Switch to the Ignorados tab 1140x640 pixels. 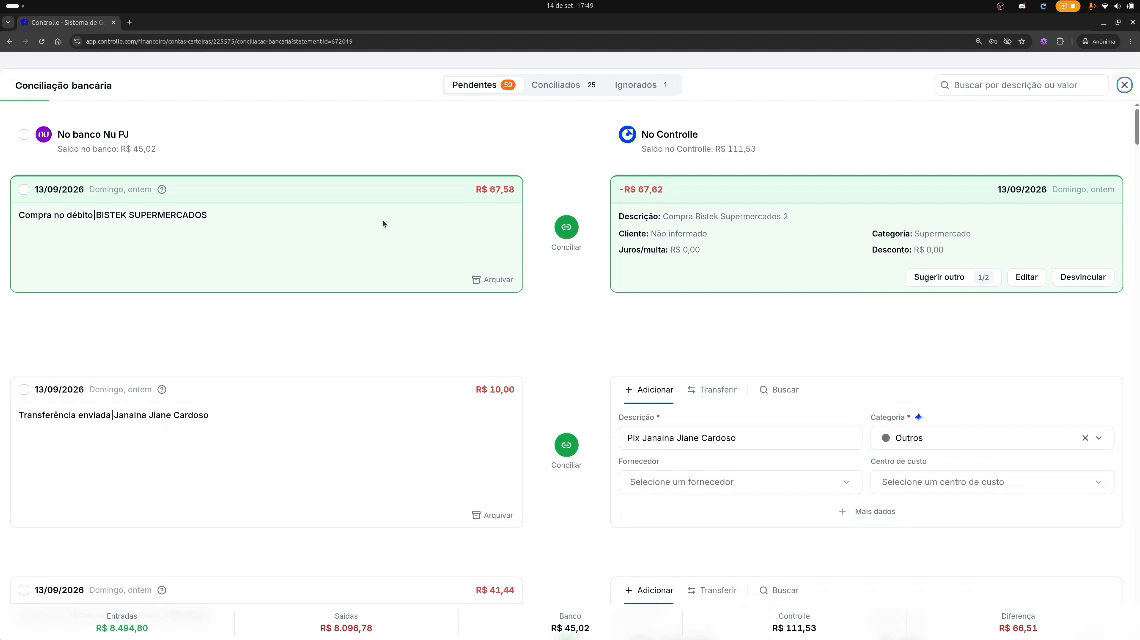641,85
